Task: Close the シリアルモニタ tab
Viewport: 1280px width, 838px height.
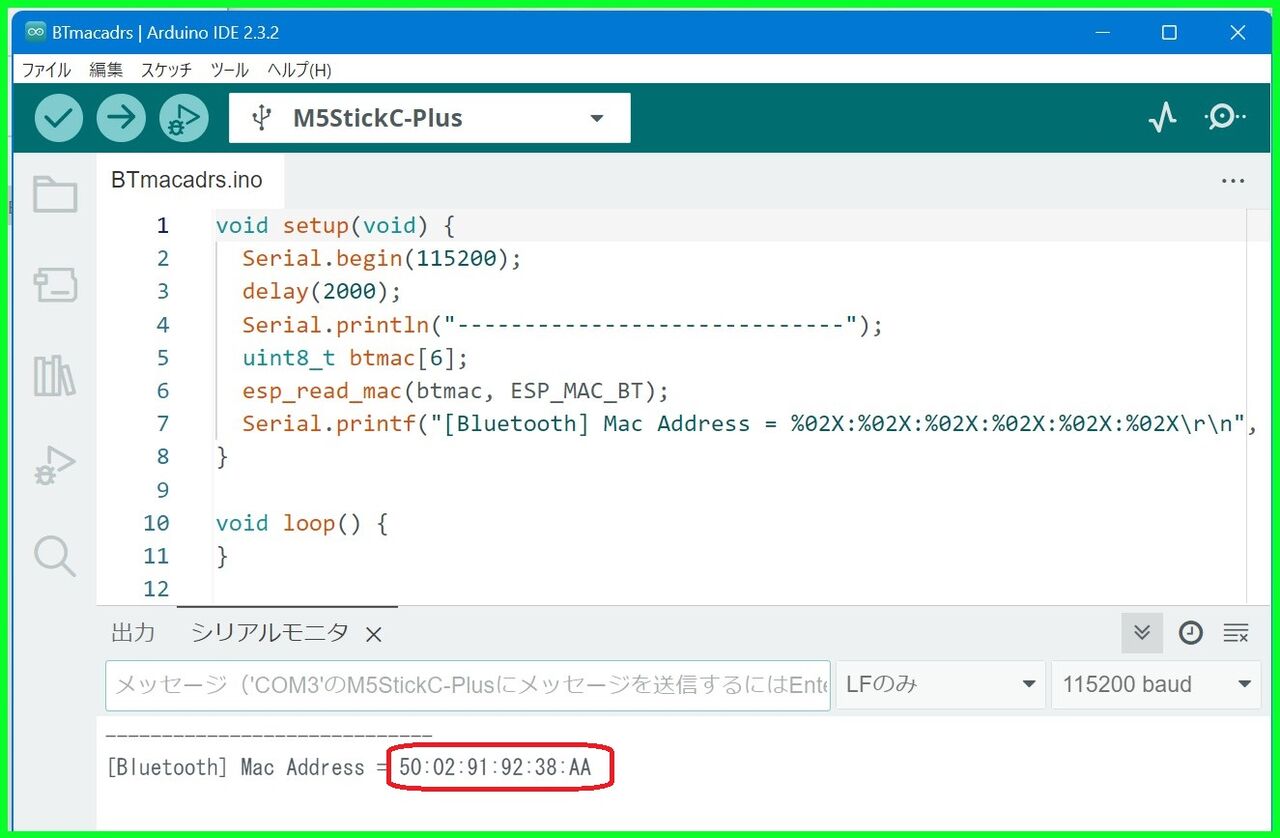Action: point(373,634)
